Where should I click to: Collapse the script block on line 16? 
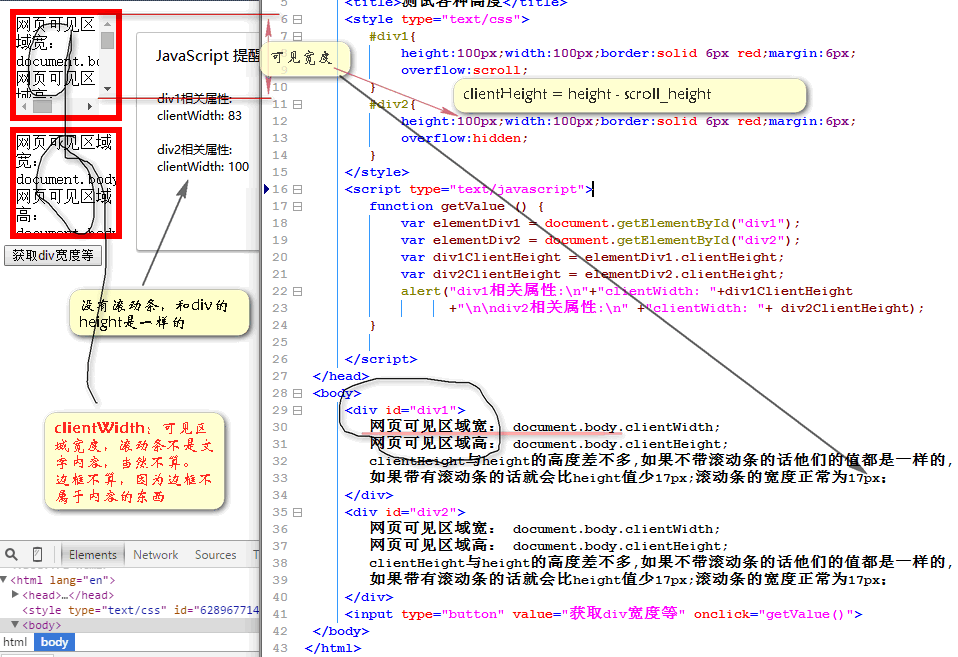(298, 189)
